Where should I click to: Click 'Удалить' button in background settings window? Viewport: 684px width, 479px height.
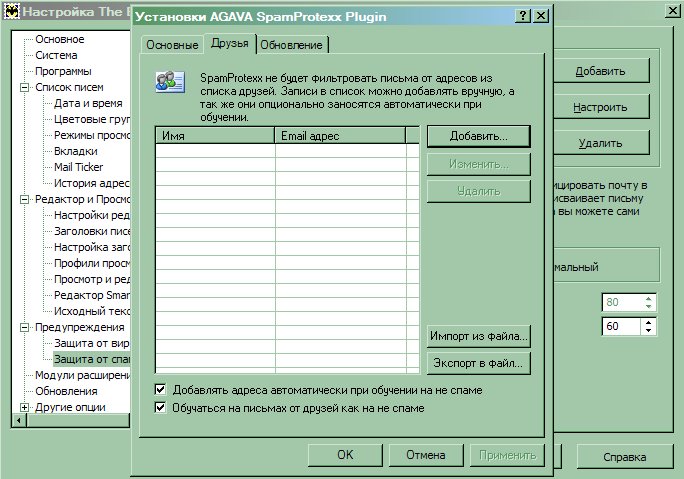(x=601, y=143)
